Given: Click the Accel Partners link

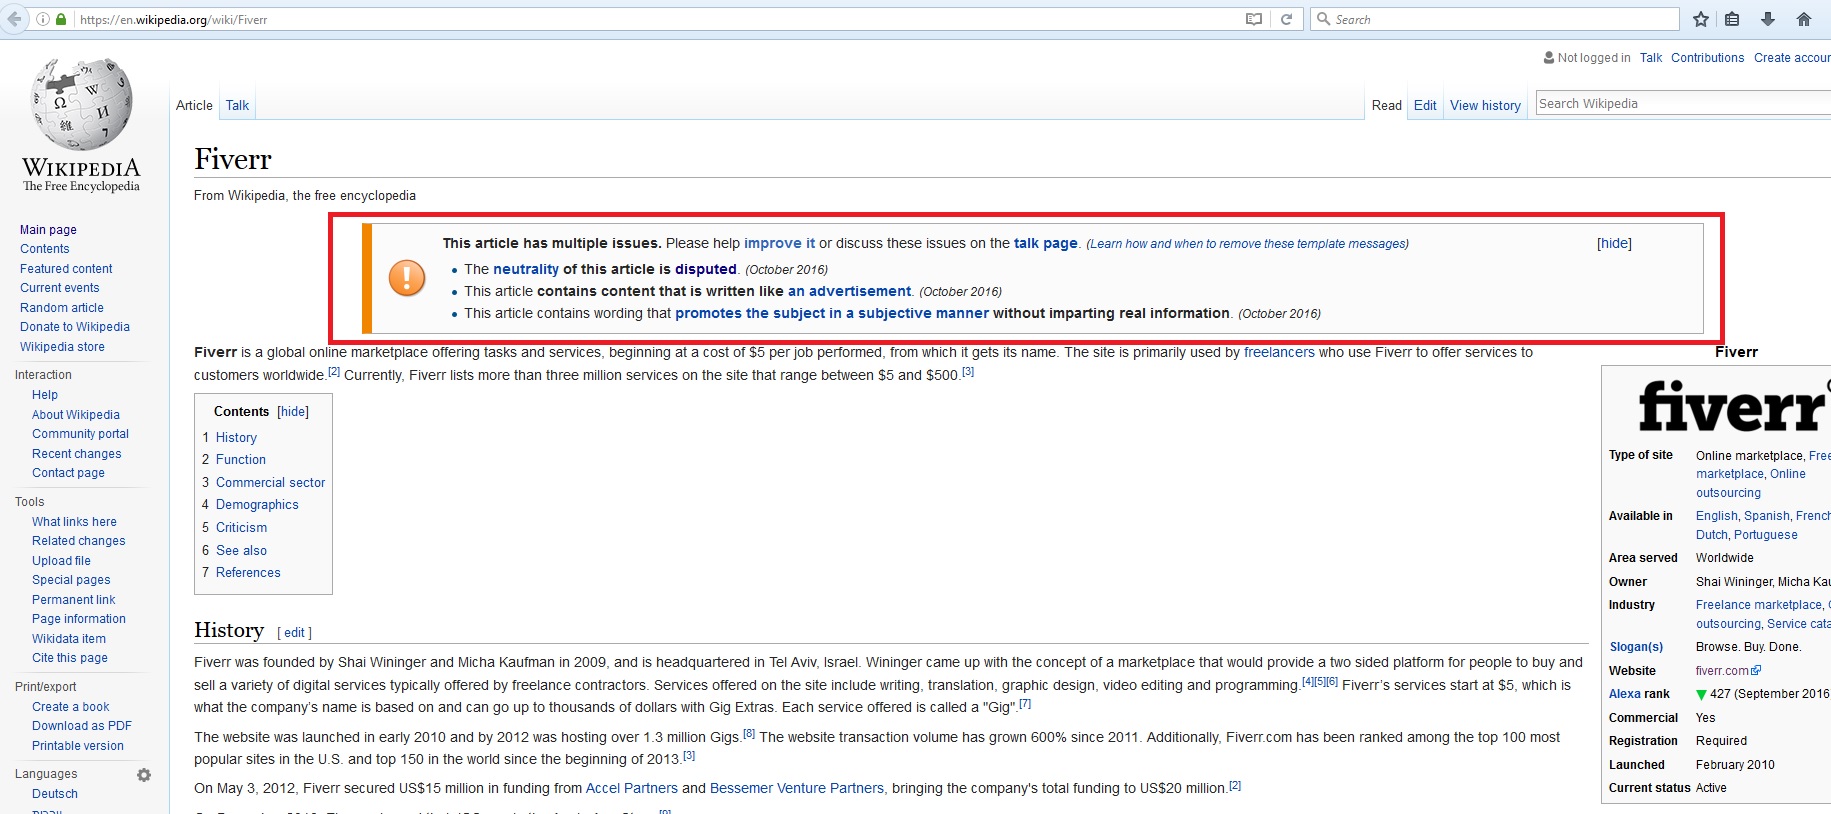Looking at the screenshot, I should [x=631, y=788].
